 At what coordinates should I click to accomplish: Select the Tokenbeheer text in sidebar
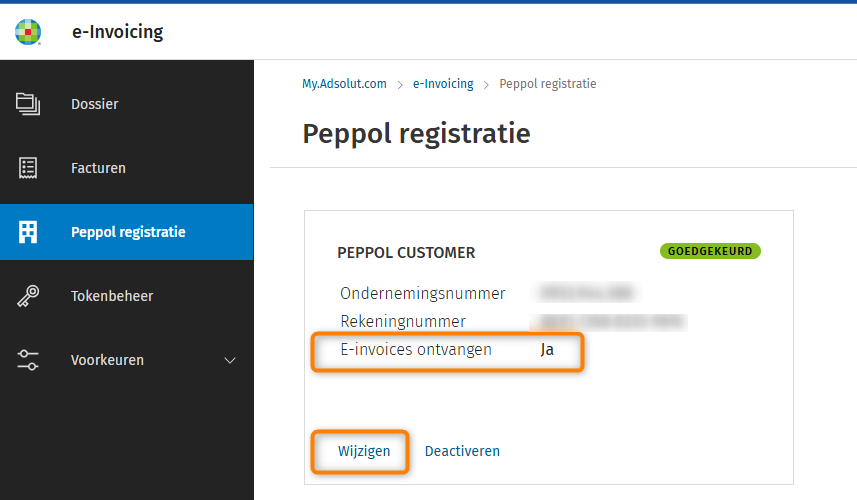click(x=112, y=296)
